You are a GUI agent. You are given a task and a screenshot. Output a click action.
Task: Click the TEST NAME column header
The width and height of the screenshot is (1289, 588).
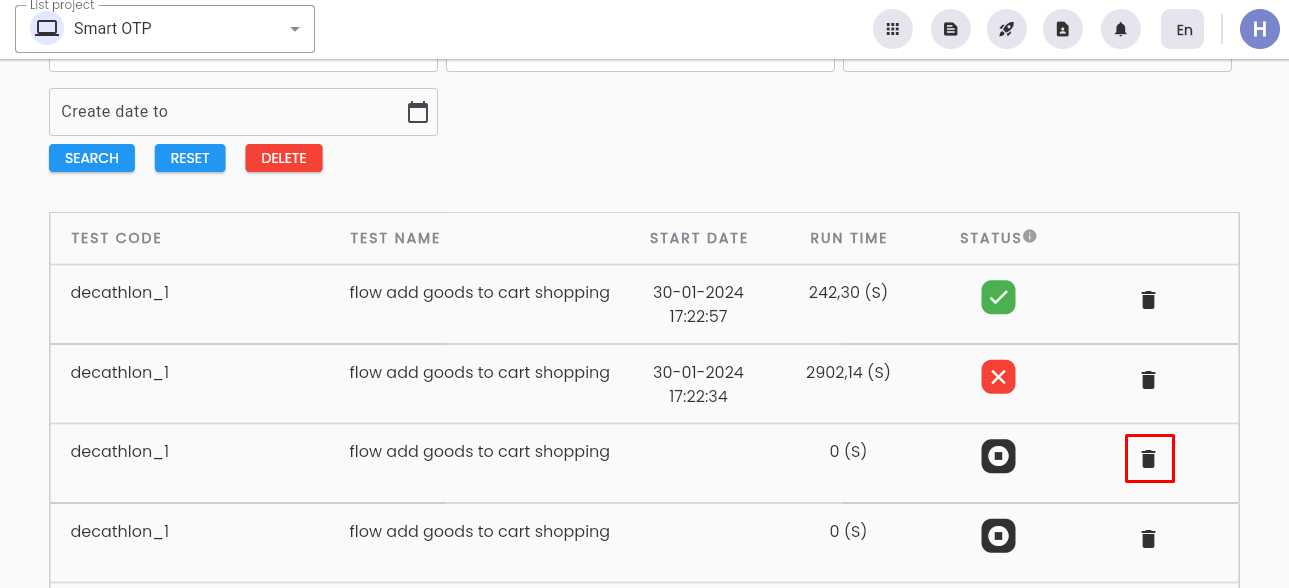[395, 238]
